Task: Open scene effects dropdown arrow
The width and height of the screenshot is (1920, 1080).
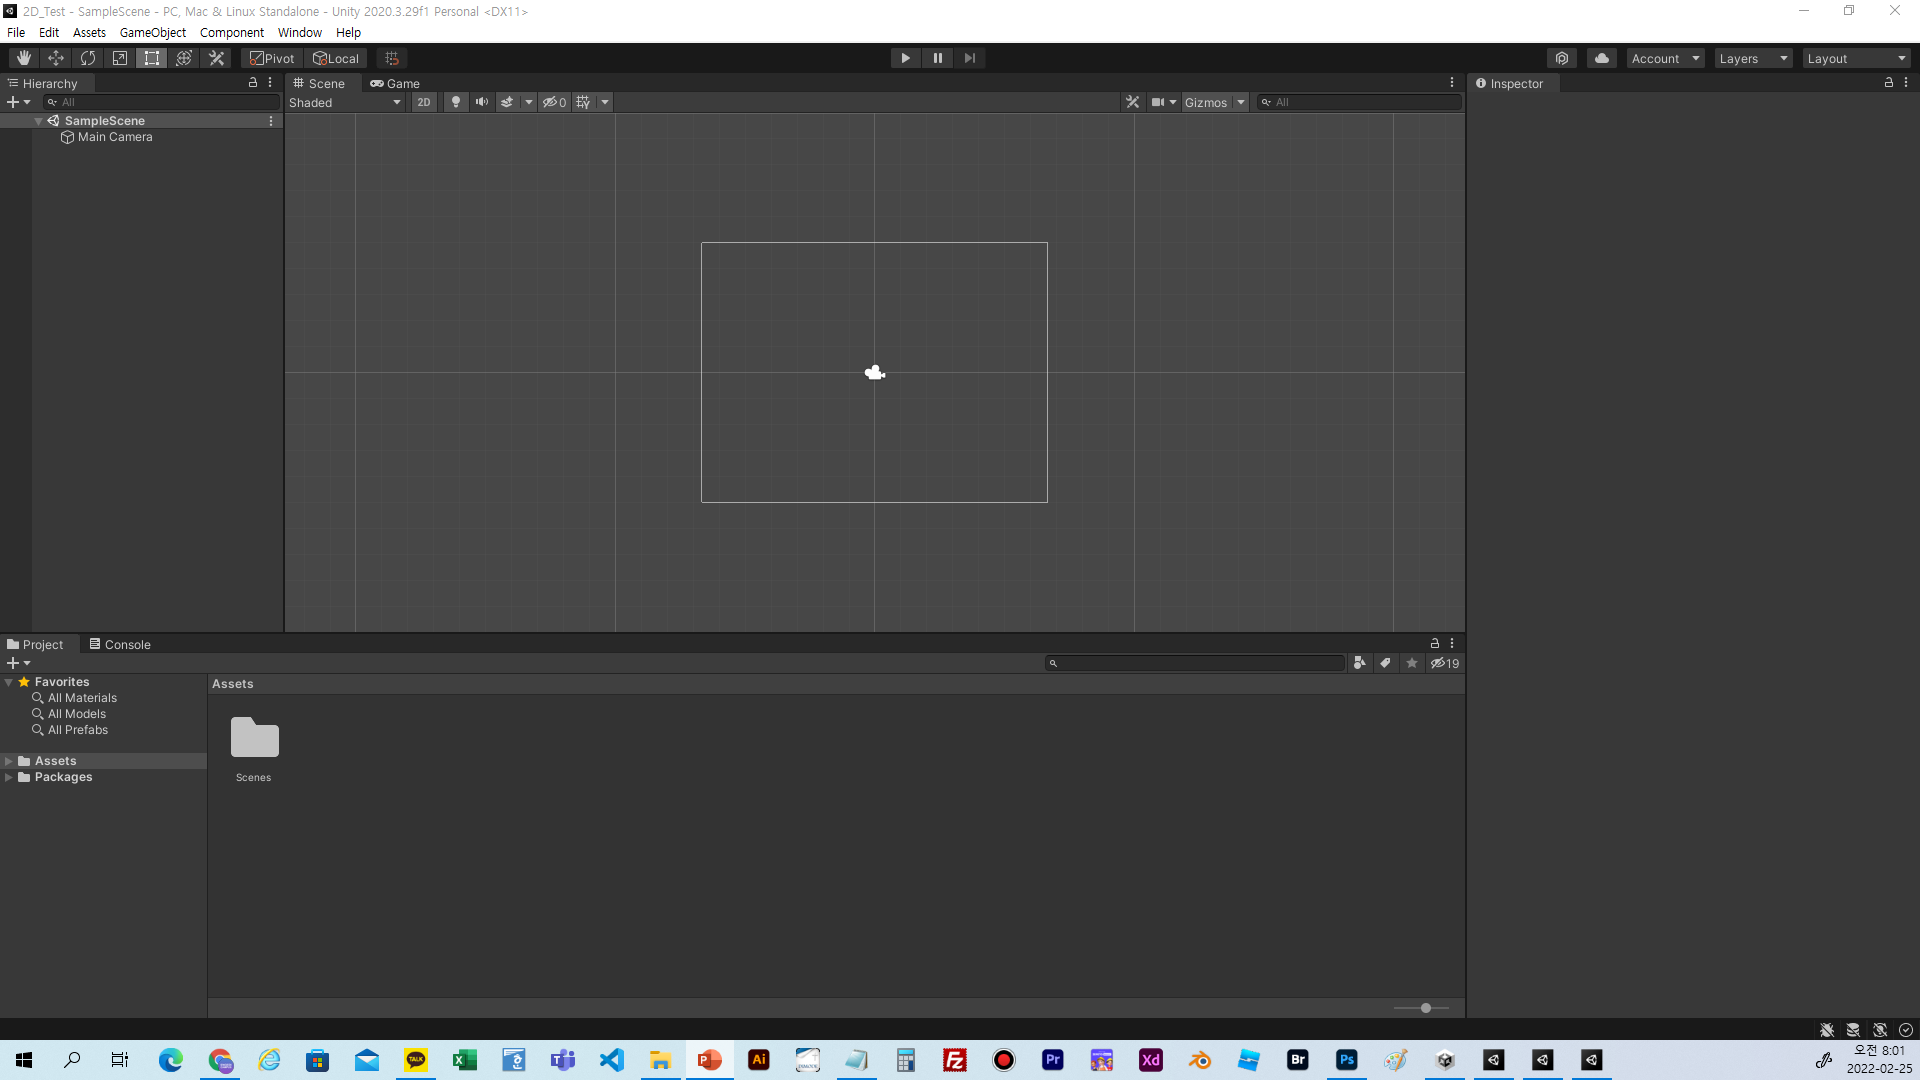Action: tap(529, 102)
